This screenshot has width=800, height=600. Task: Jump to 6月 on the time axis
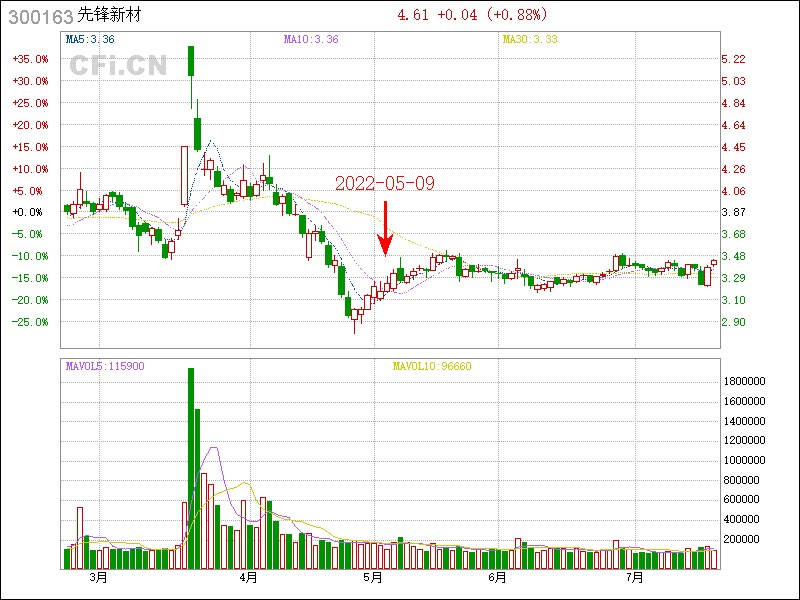[x=497, y=578]
